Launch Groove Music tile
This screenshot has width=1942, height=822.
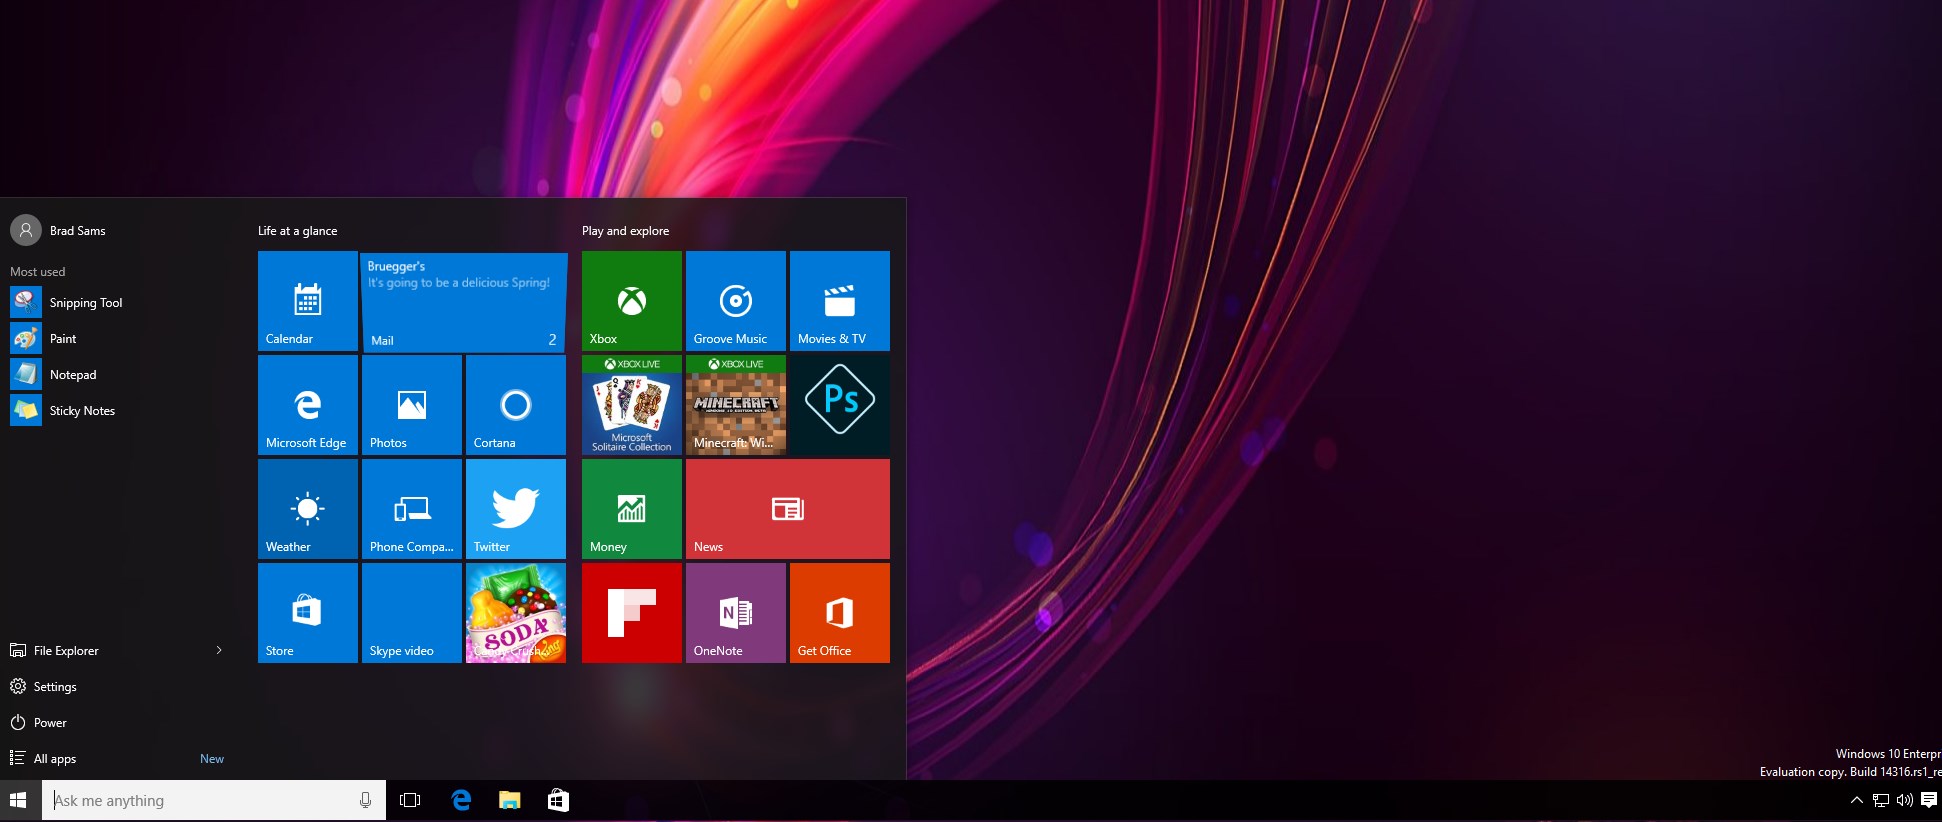pyautogui.click(x=735, y=301)
